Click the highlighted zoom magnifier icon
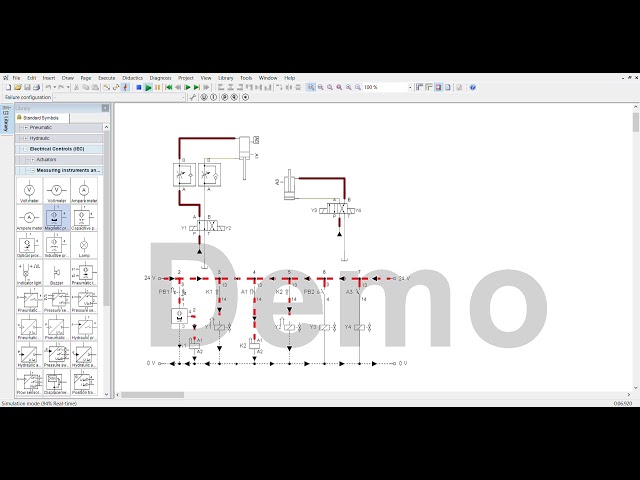Image resolution: width=640 pixels, height=480 pixels. (x=311, y=87)
